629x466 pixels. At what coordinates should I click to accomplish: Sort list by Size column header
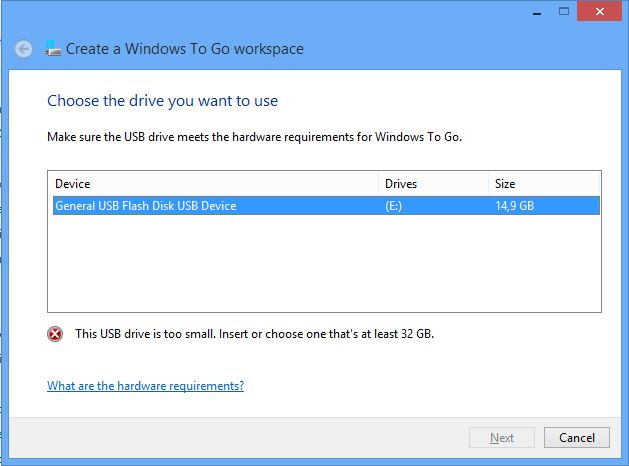click(544, 184)
